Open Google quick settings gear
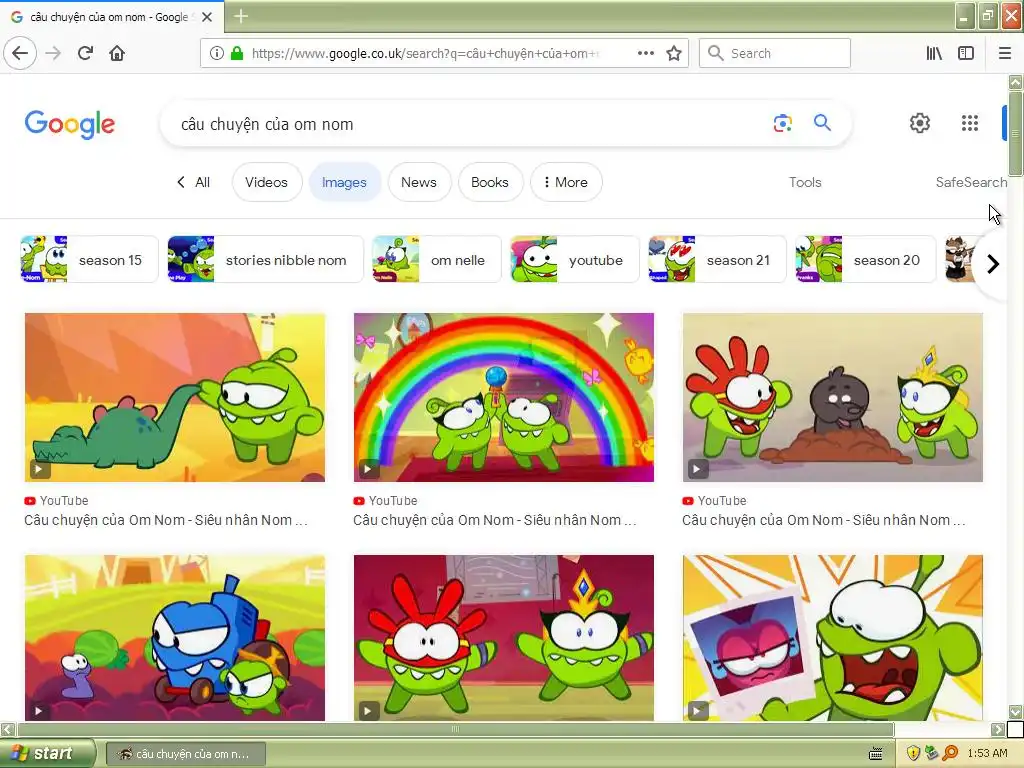The height and width of the screenshot is (768, 1024). (x=920, y=123)
